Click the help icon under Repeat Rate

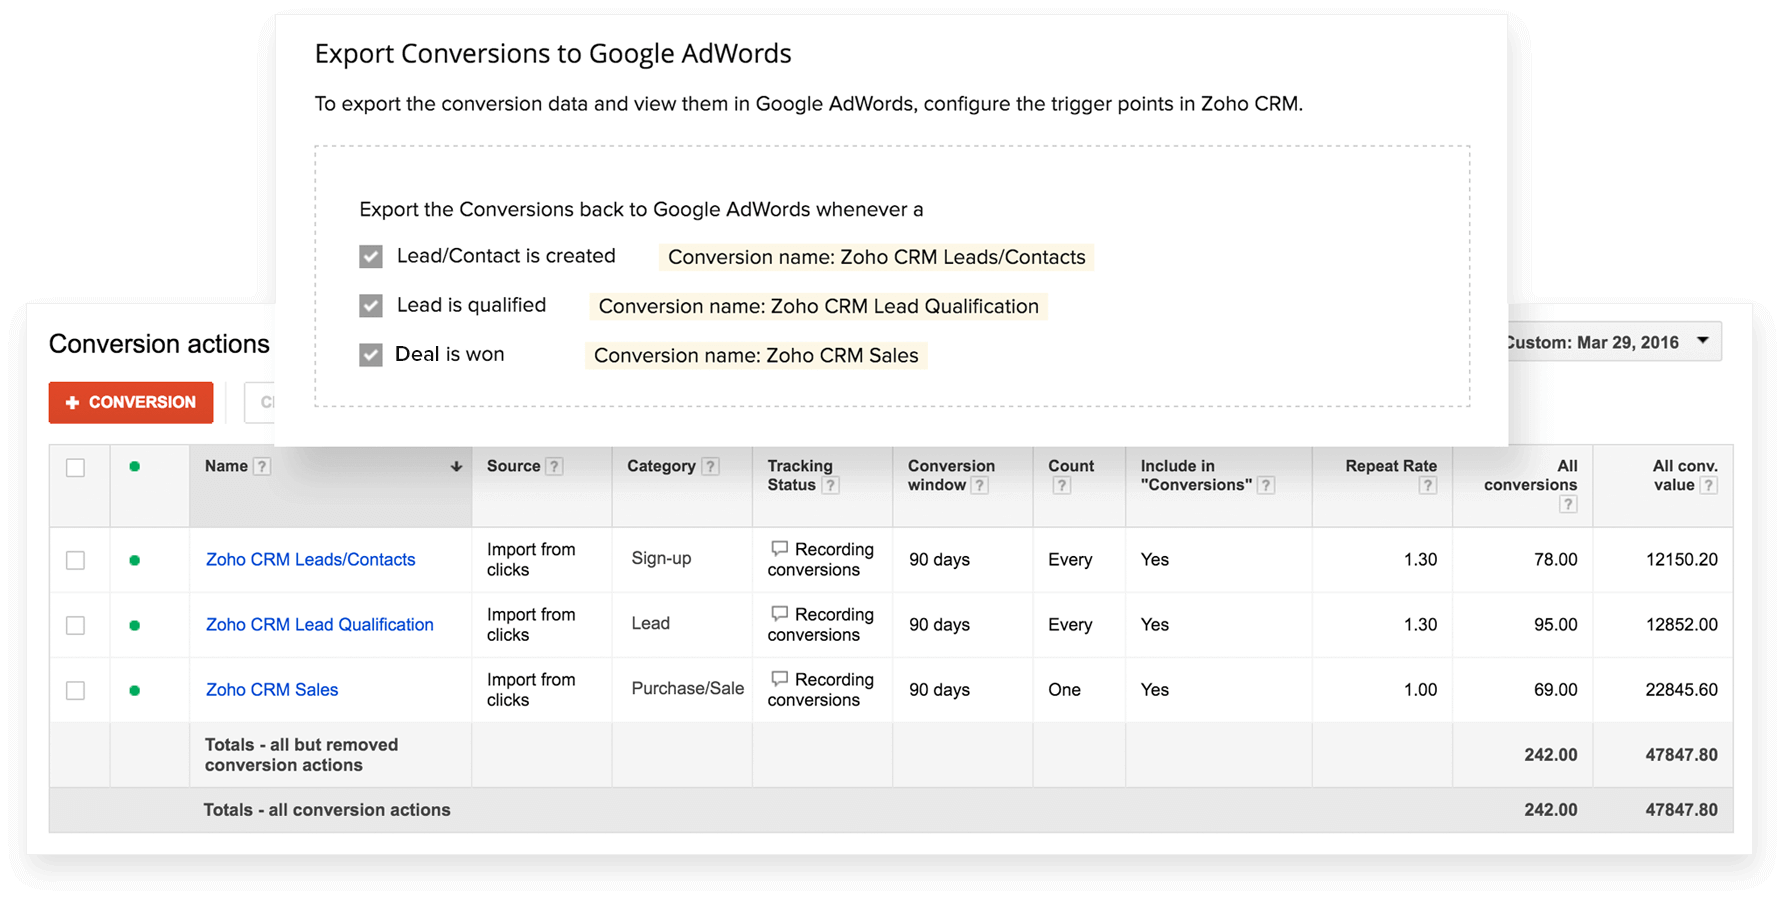(1428, 485)
